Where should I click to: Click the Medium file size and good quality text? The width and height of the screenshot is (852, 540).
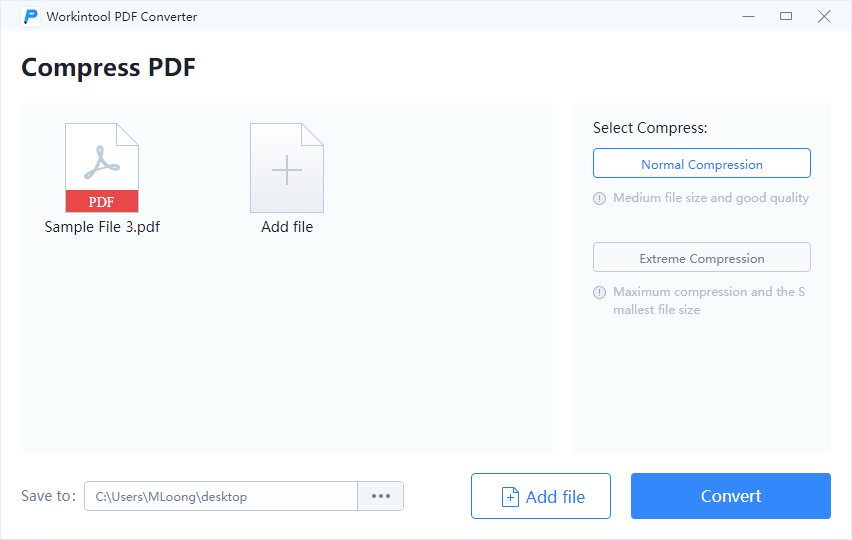(711, 198)
